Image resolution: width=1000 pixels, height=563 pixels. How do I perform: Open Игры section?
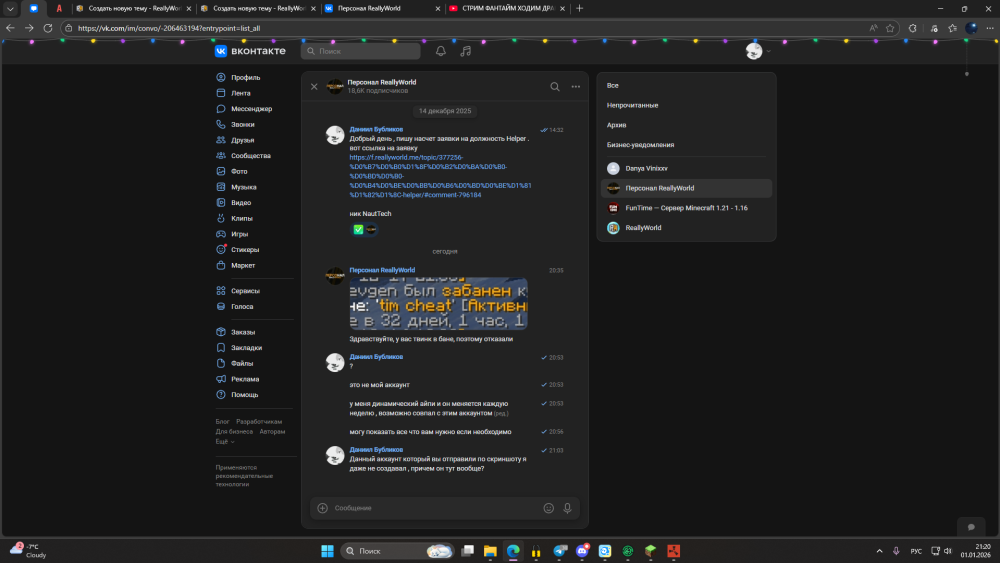pos(240,234)
